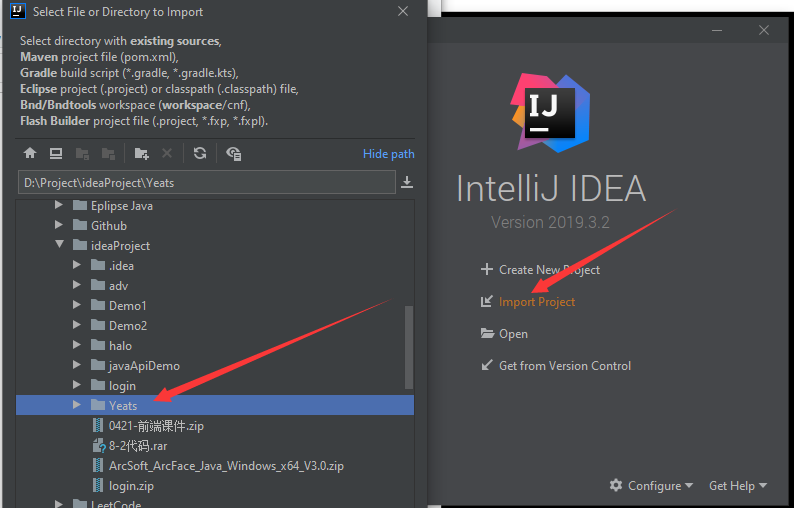Click the IntelliJ IDEA logo in welcome window
794x508 pixels.
tap(550, 113)
